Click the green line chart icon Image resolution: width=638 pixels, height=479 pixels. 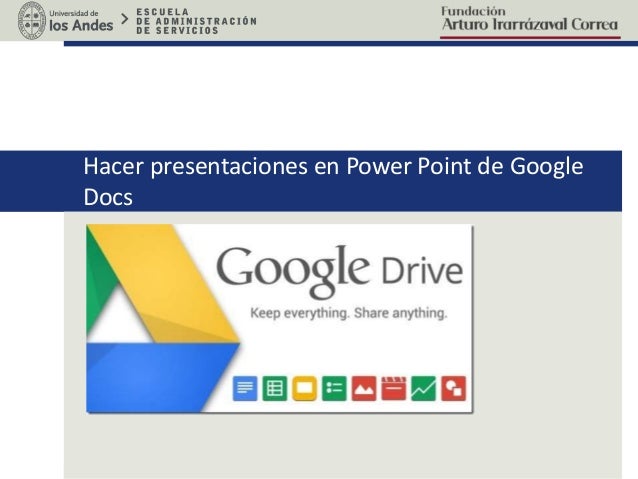(423, 388)
